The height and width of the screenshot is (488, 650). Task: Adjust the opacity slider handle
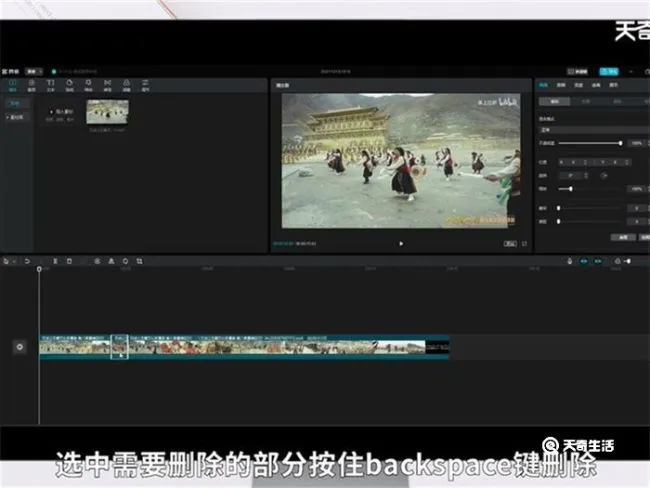(620, 143)
